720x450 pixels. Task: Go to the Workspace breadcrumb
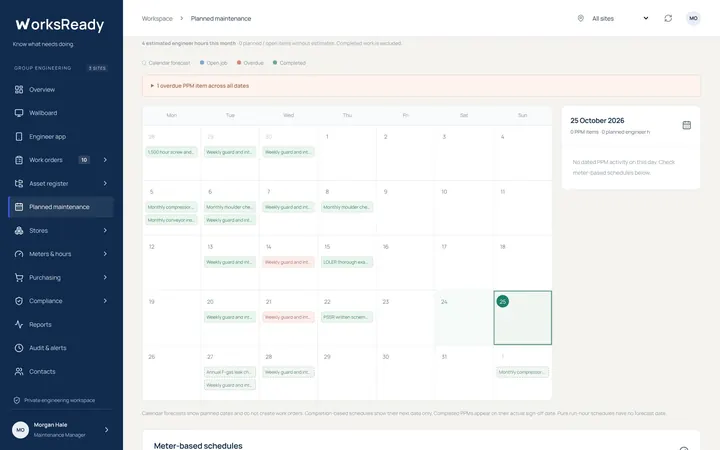(x=157, y=18)
